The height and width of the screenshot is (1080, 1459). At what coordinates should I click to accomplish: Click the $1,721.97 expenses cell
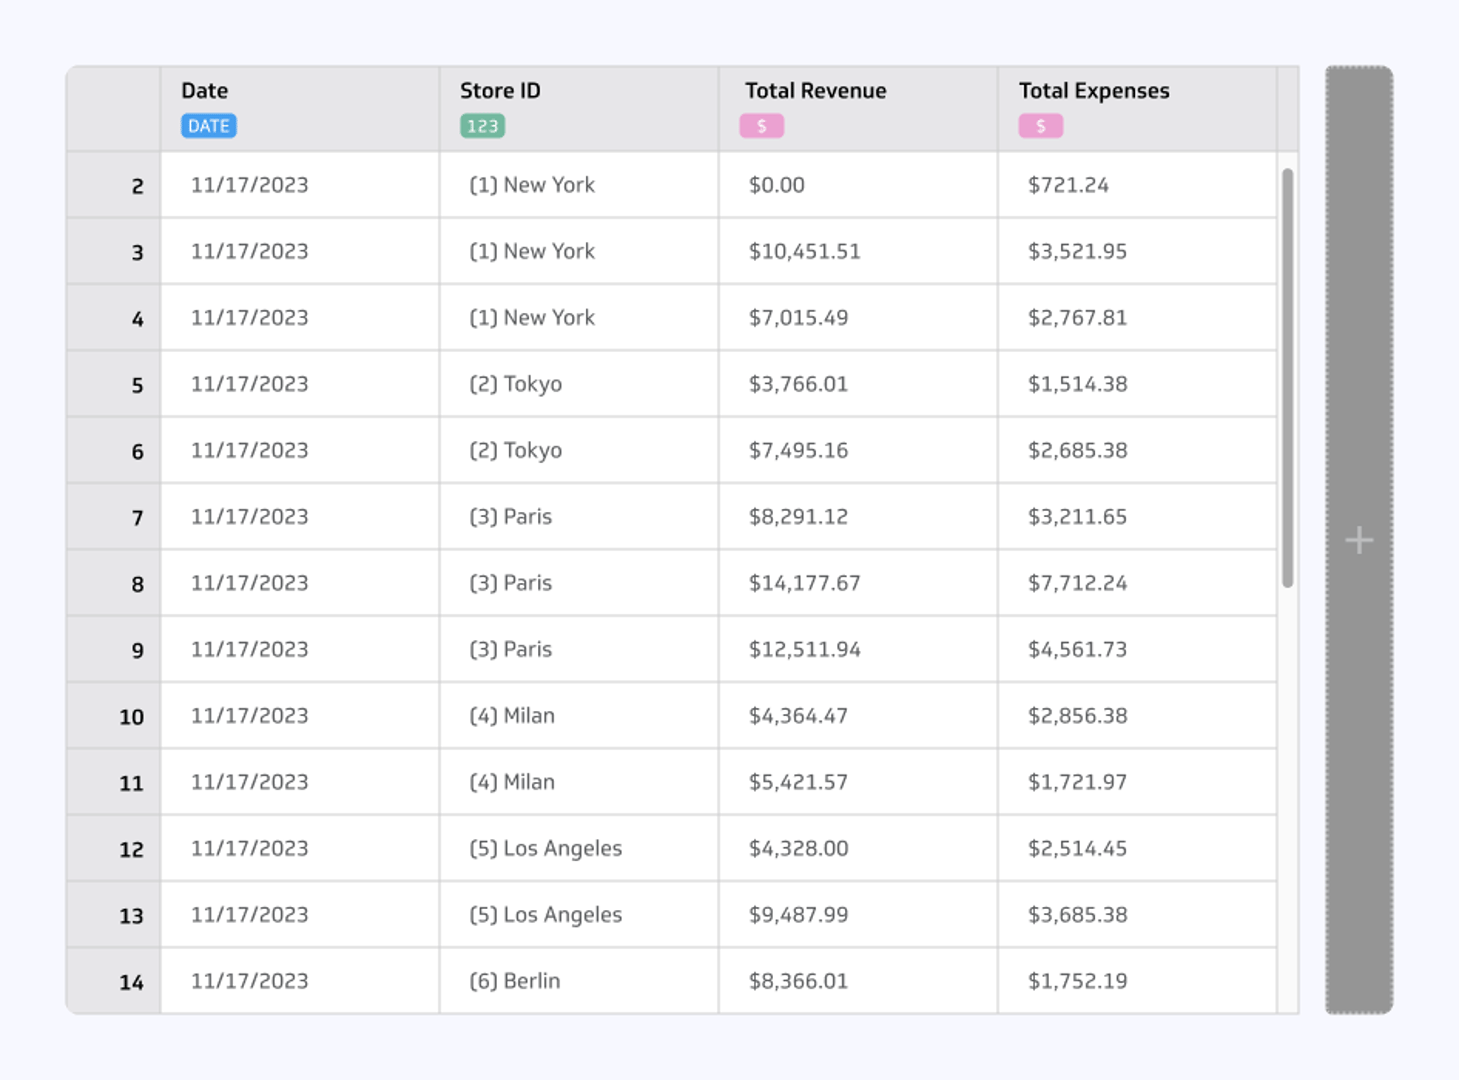(x=1137, y=782)
